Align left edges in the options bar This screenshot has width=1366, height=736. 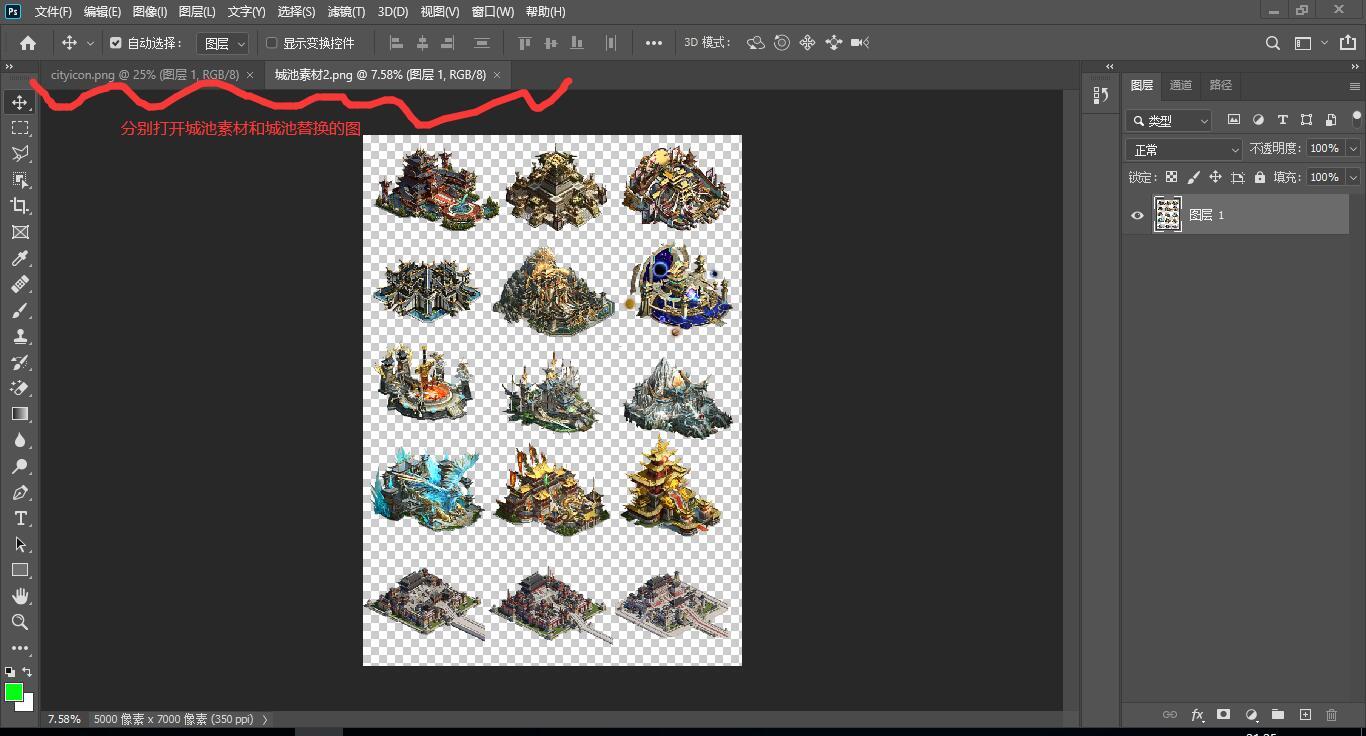396,43
